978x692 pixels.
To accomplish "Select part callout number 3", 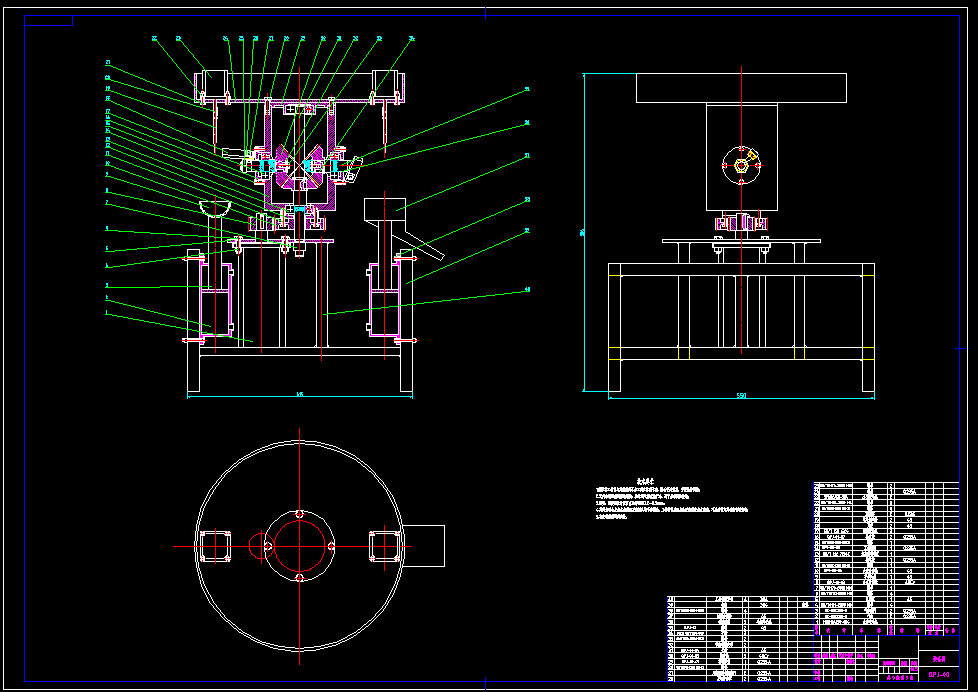I will [107, 285].
